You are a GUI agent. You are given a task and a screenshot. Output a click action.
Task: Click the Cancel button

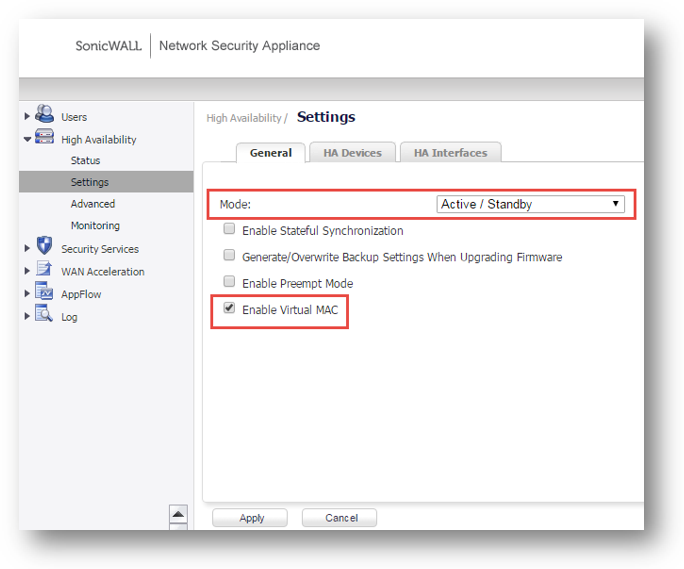pos(340,518)
